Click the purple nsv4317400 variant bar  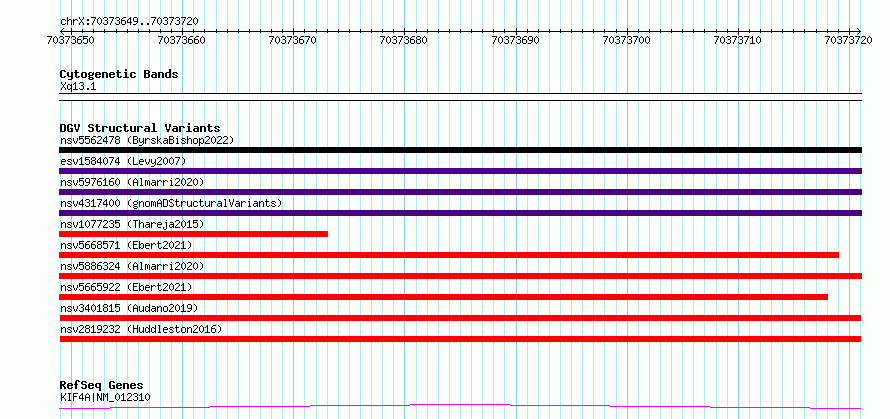tap(460, 213)
